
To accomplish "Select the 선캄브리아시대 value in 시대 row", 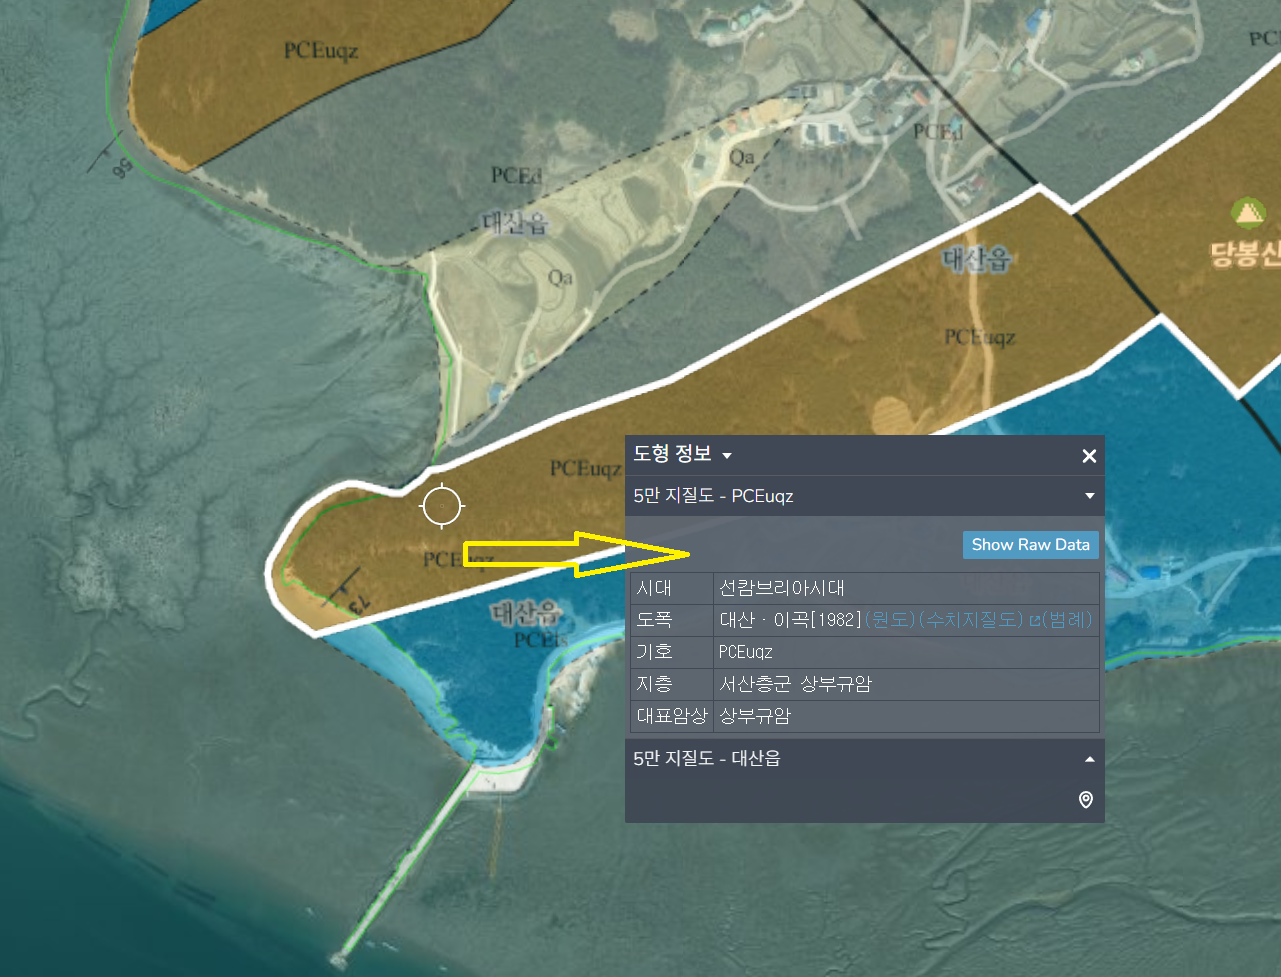I will [x=782, y=588].
